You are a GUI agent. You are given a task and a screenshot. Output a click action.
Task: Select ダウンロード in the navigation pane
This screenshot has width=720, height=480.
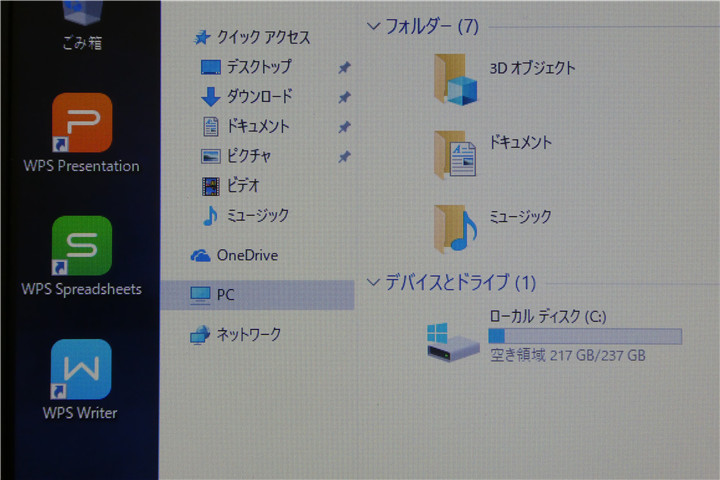(259, 96)
